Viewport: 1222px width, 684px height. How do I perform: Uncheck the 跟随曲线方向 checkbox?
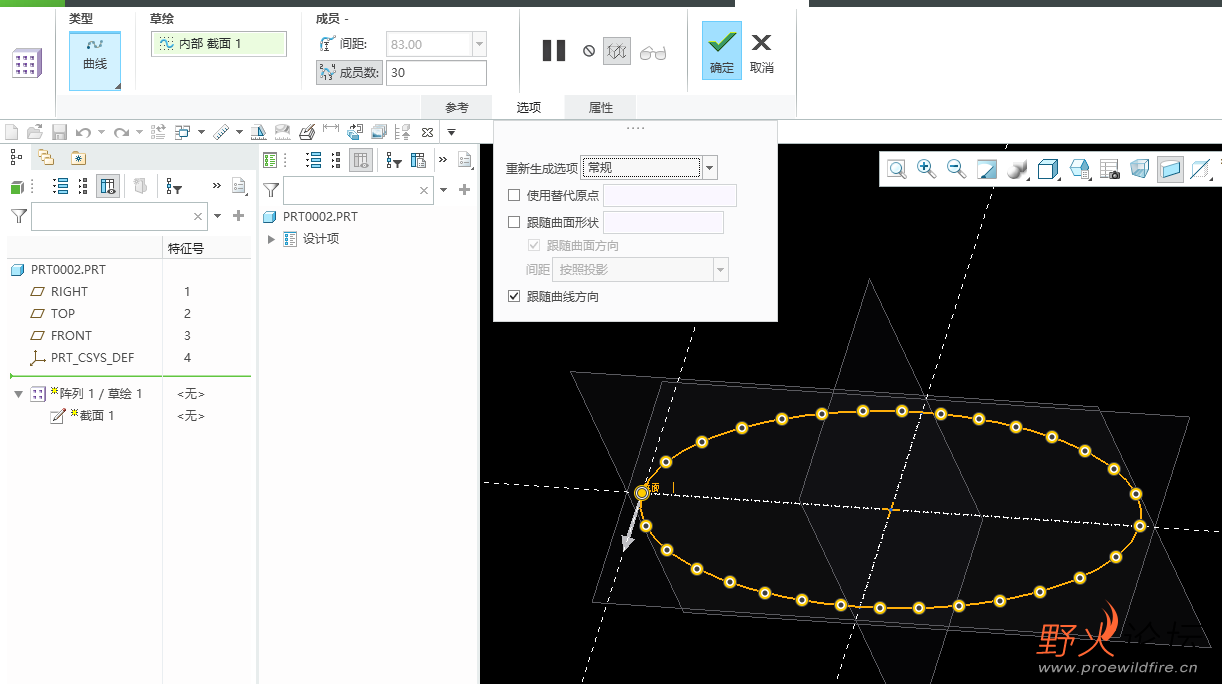(x=514, y=297)
